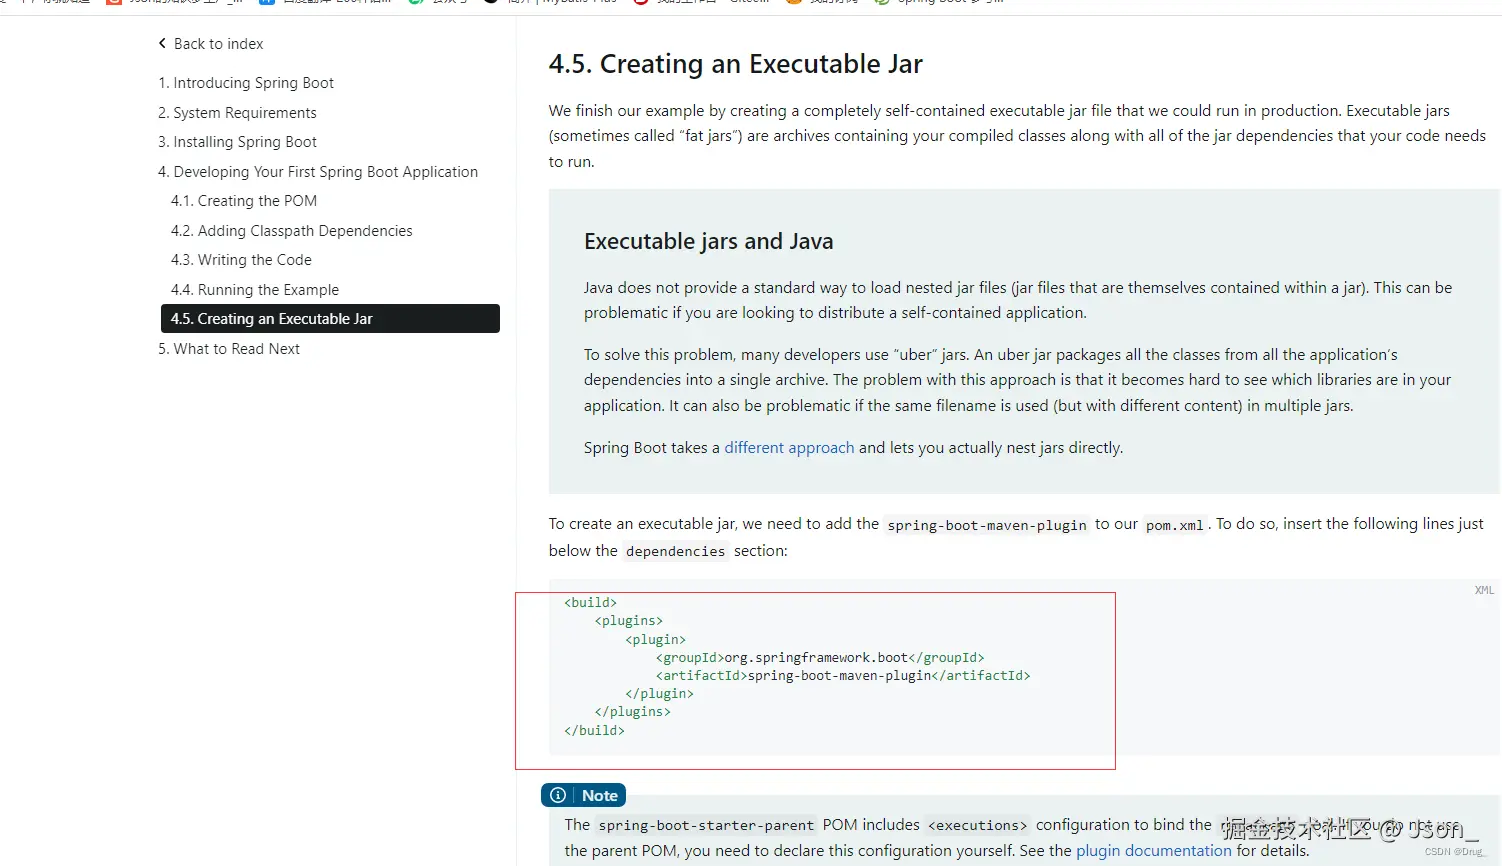Click the inline code 'spring-boot-maven-plugin' in the paragraph

click(987, 525)
